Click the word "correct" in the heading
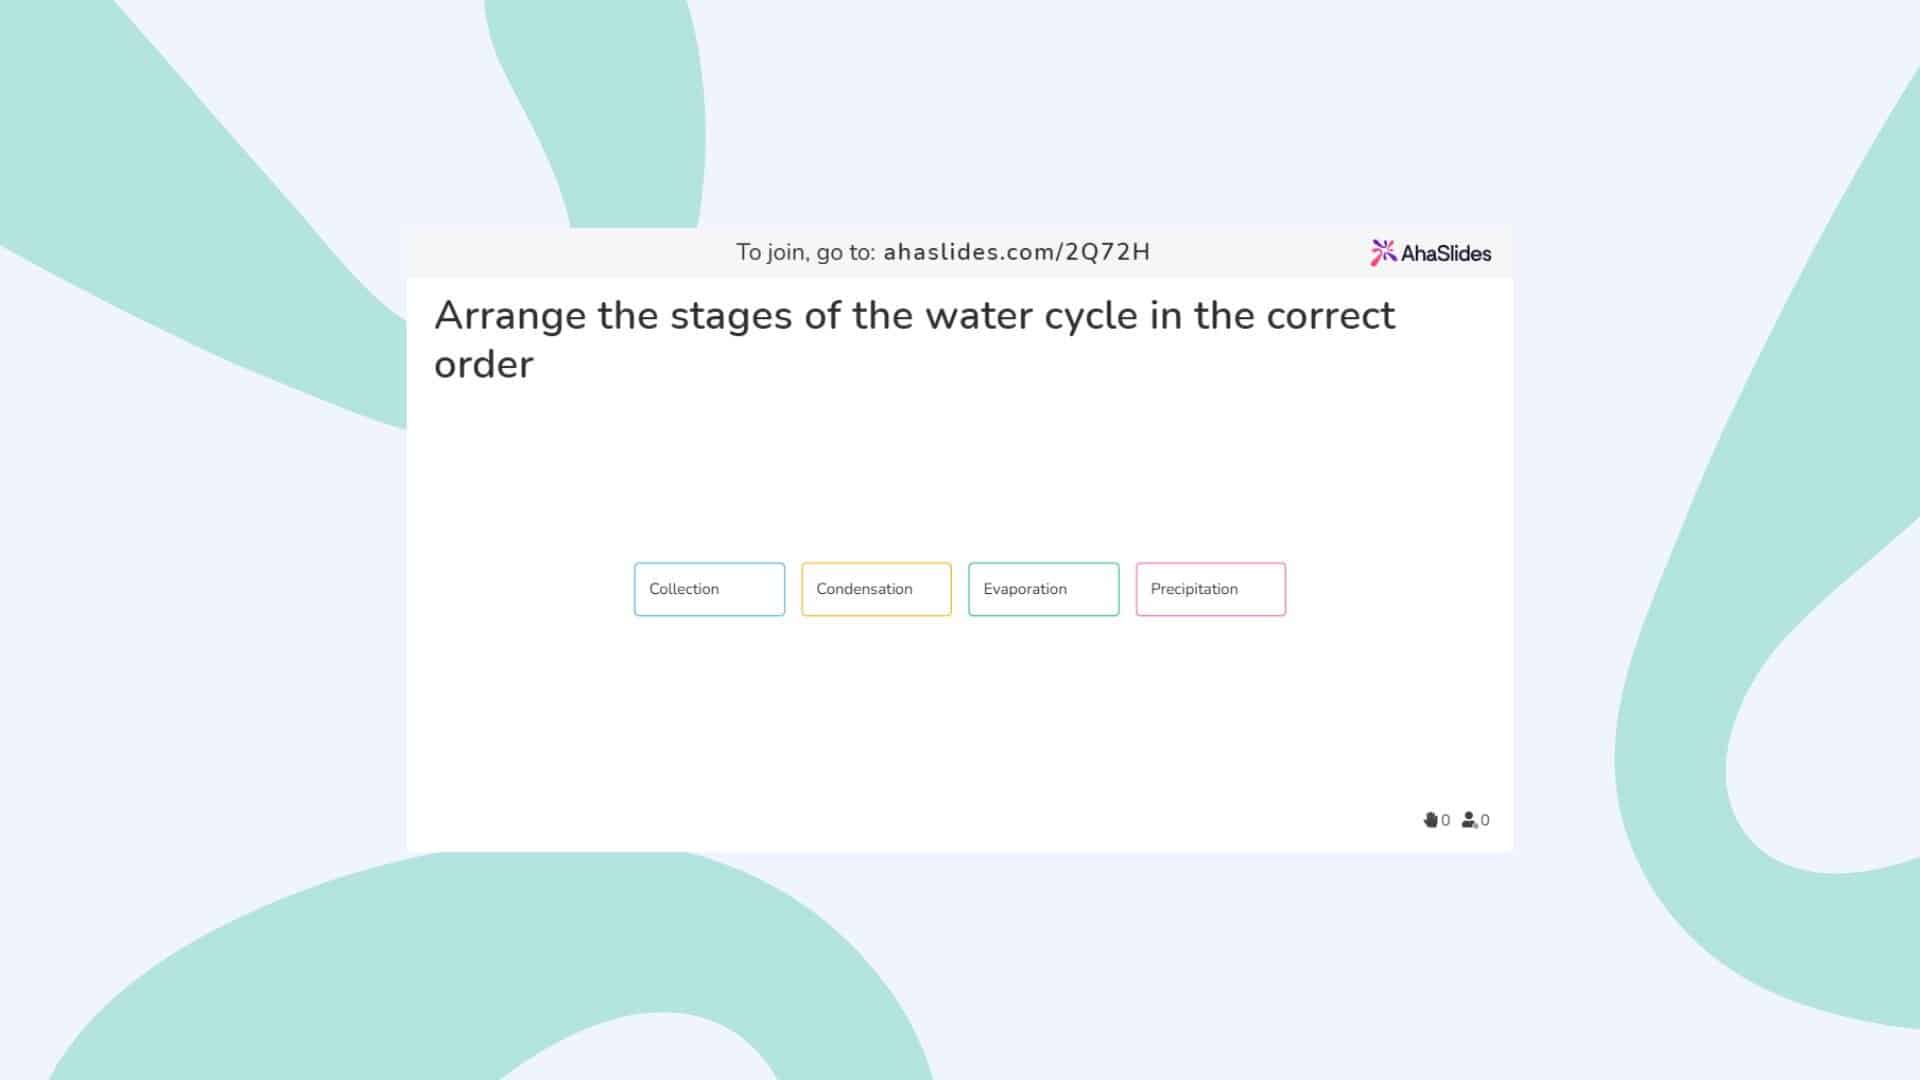The image size is (1920, 1080). pos(1330,316)
